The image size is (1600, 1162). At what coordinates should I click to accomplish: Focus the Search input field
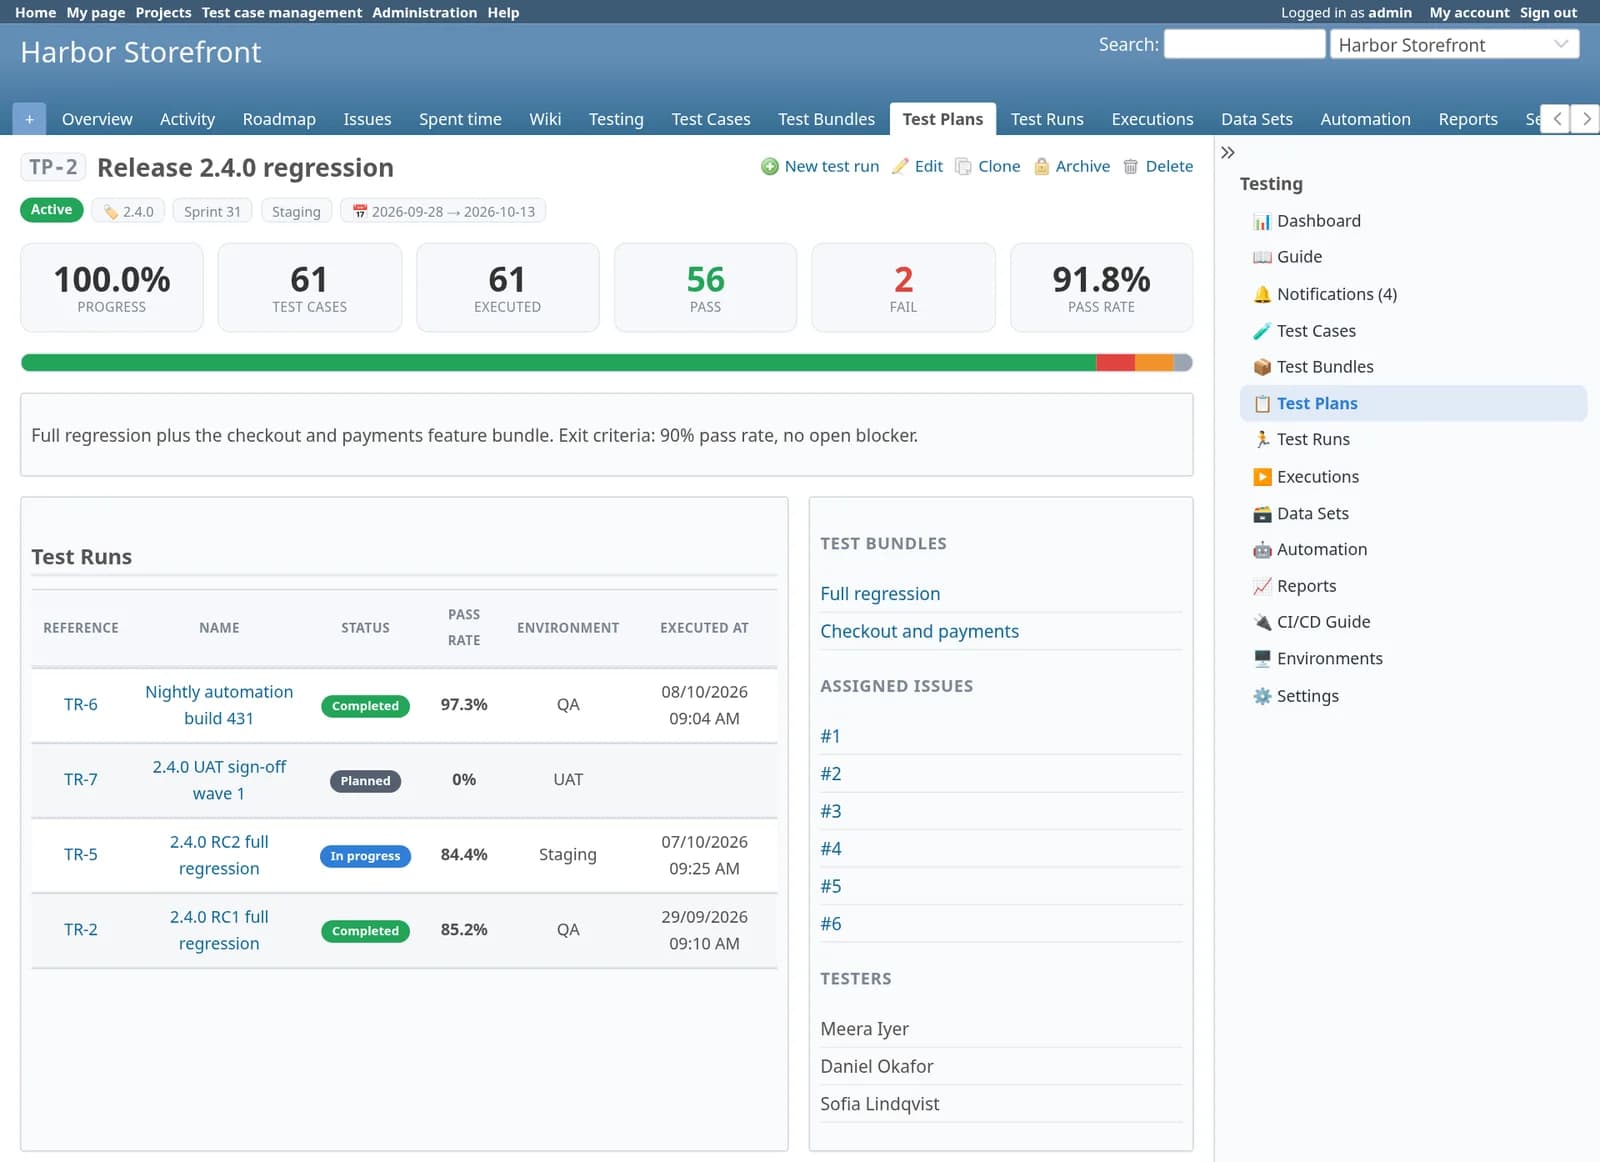1244,44
